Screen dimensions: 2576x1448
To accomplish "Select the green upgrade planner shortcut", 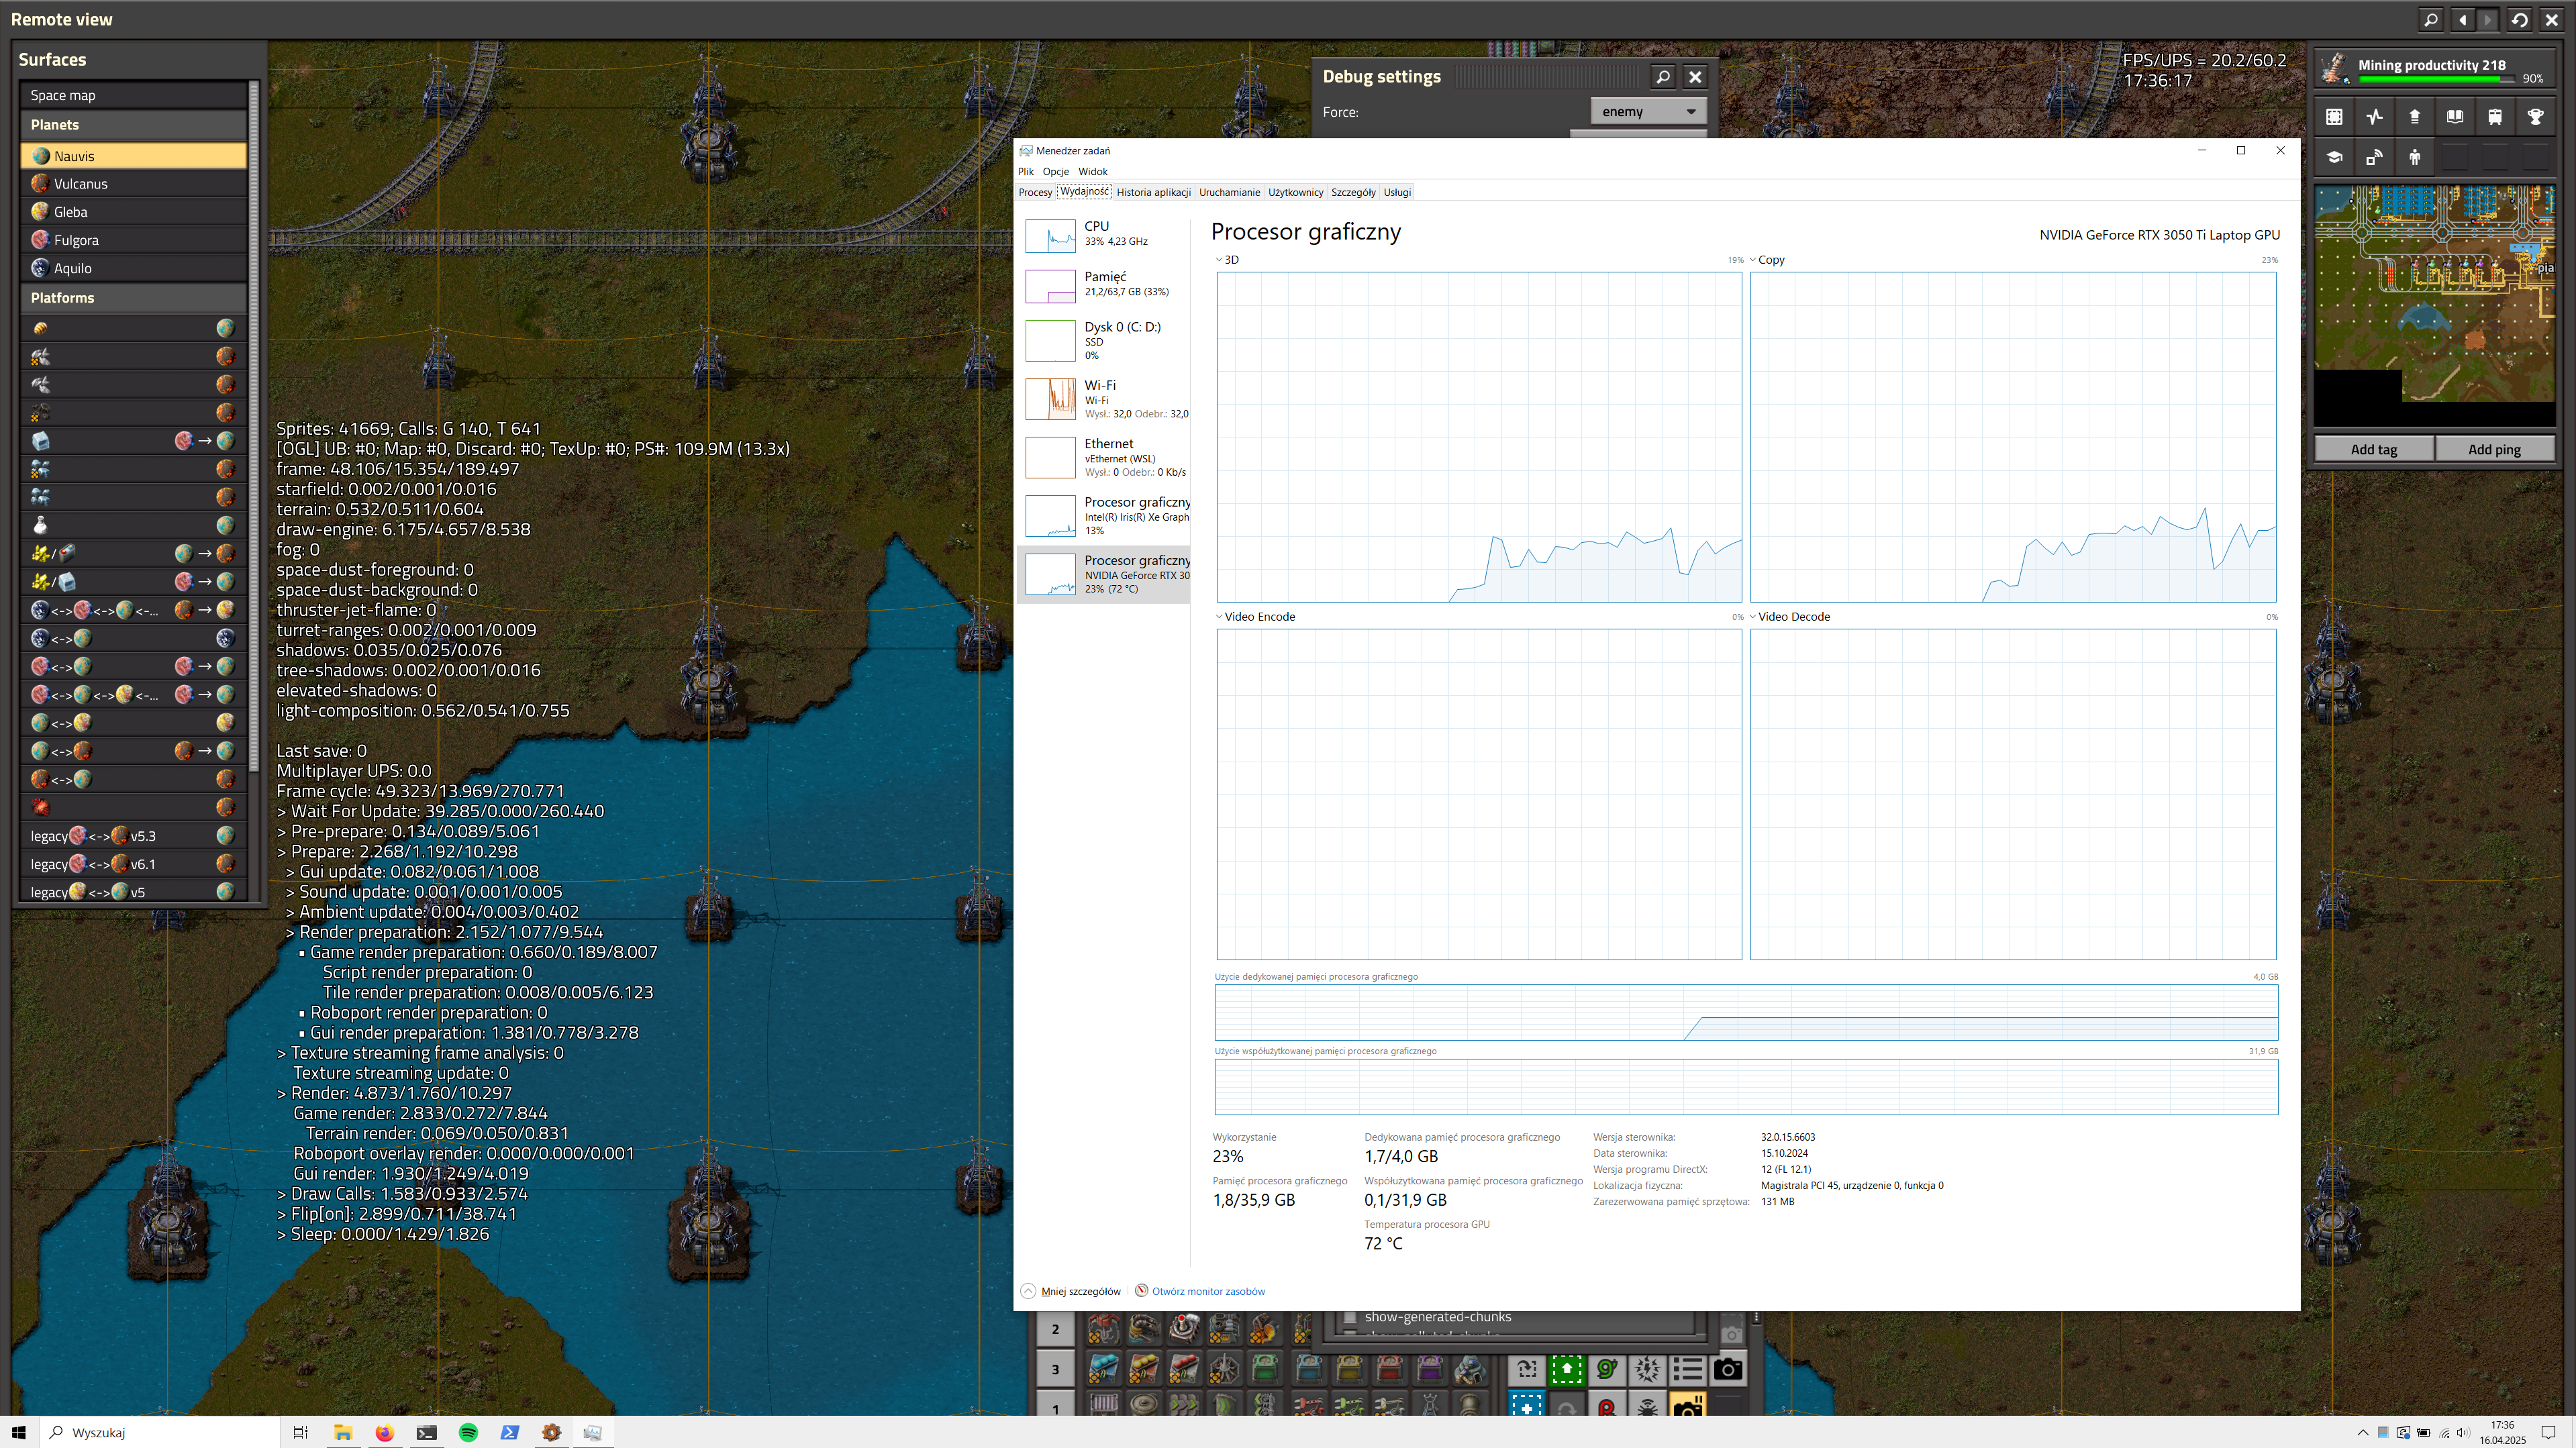I will pos(1567,1369).
